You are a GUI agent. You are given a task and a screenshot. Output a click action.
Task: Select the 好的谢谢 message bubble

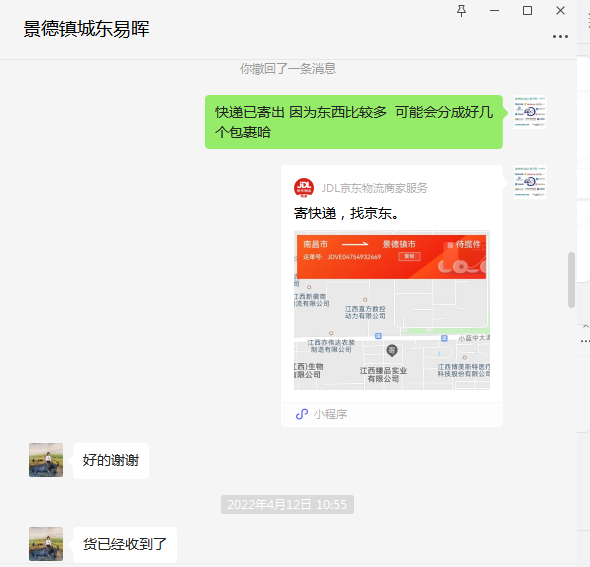(x=111, y=461)
